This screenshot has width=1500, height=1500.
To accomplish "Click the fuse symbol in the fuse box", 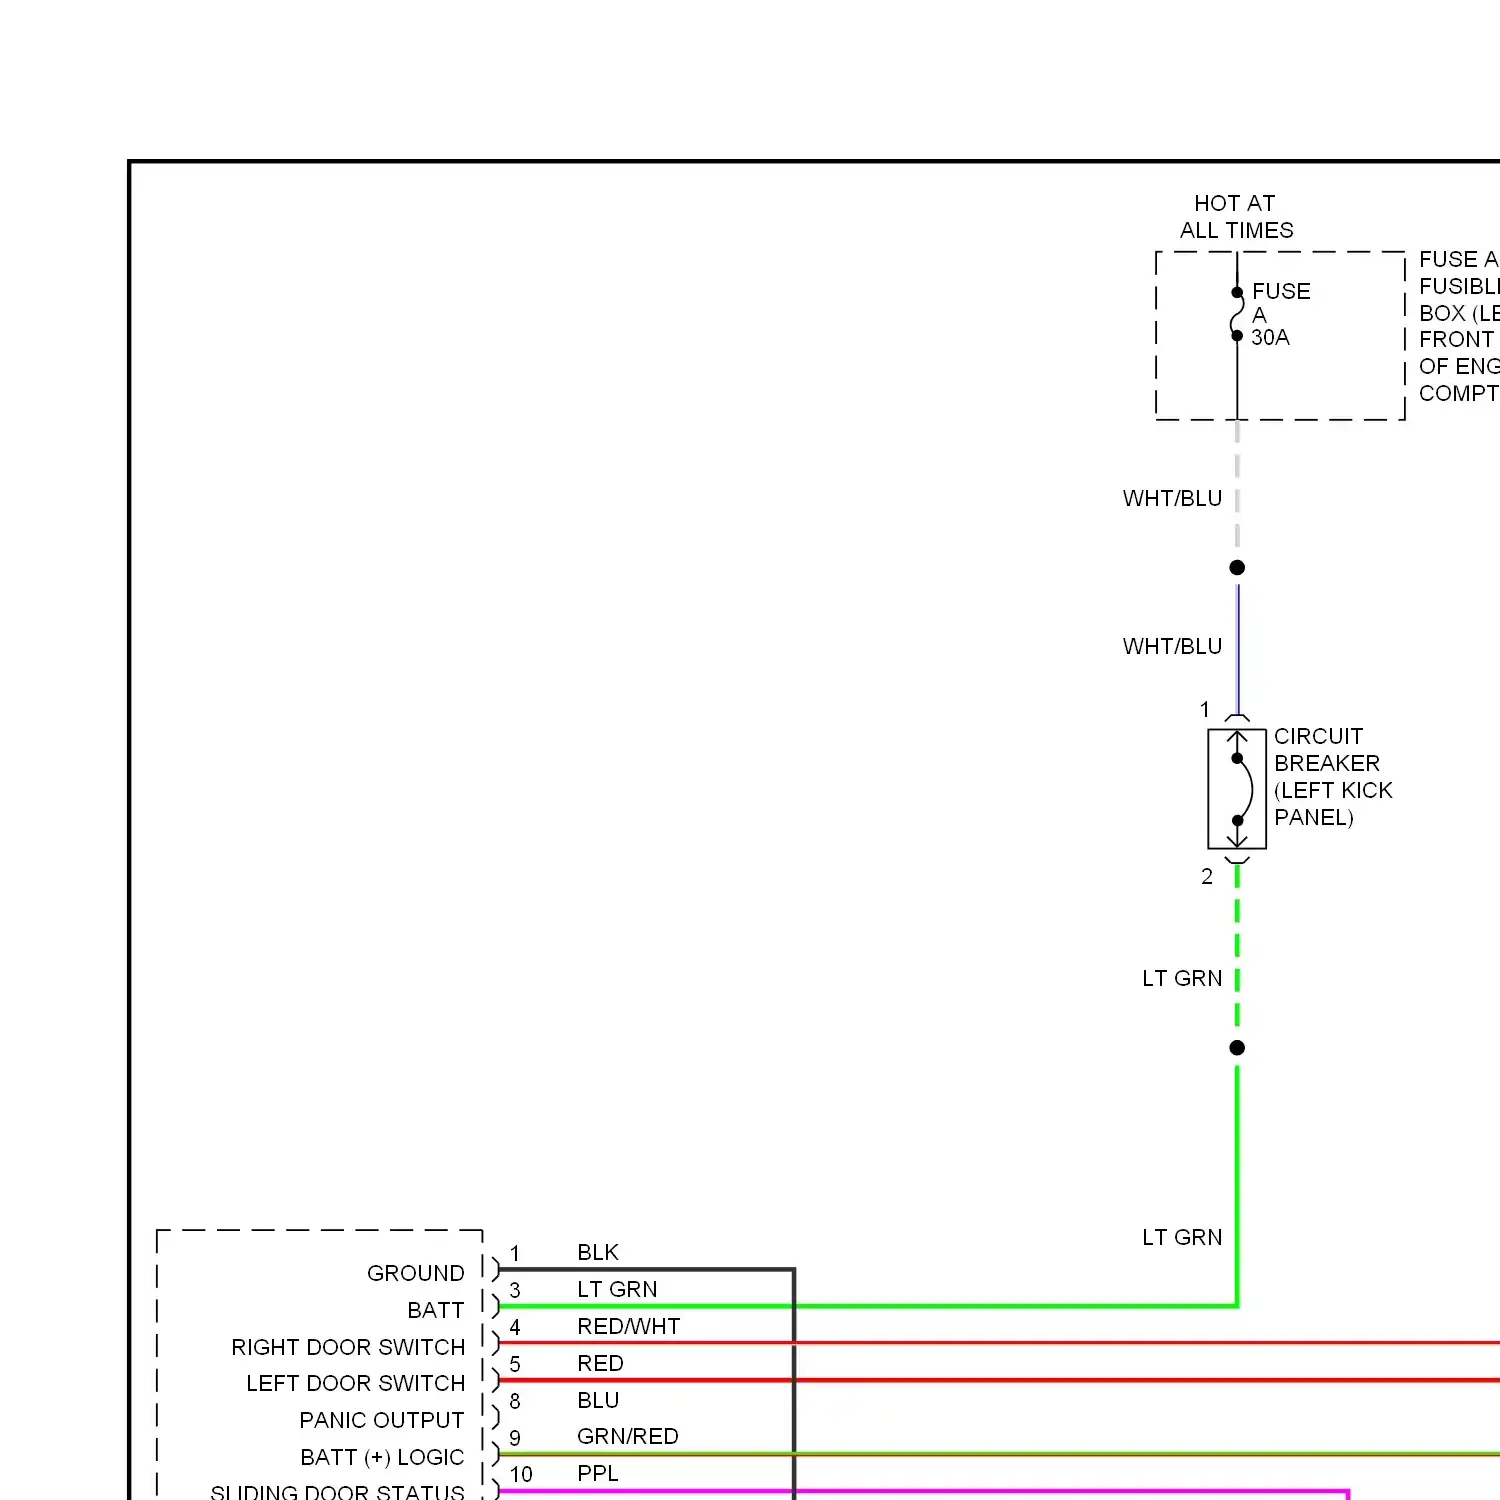I will click(1237, 314).
